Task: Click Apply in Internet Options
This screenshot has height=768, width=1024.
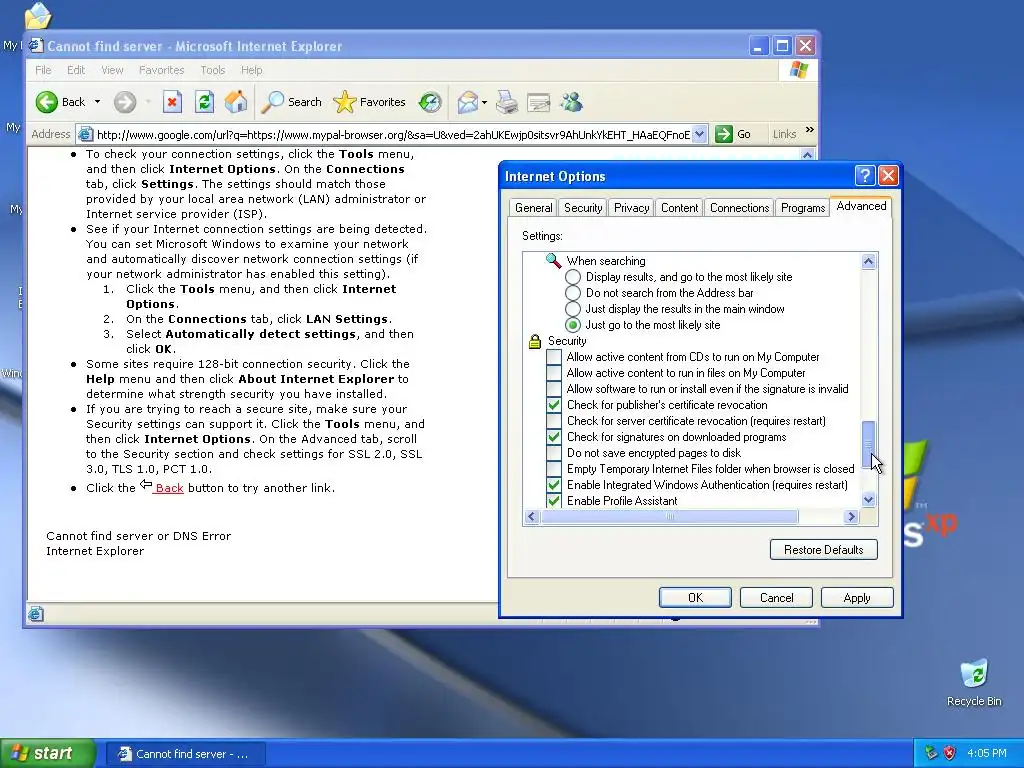Action: (x=856, y=598)
